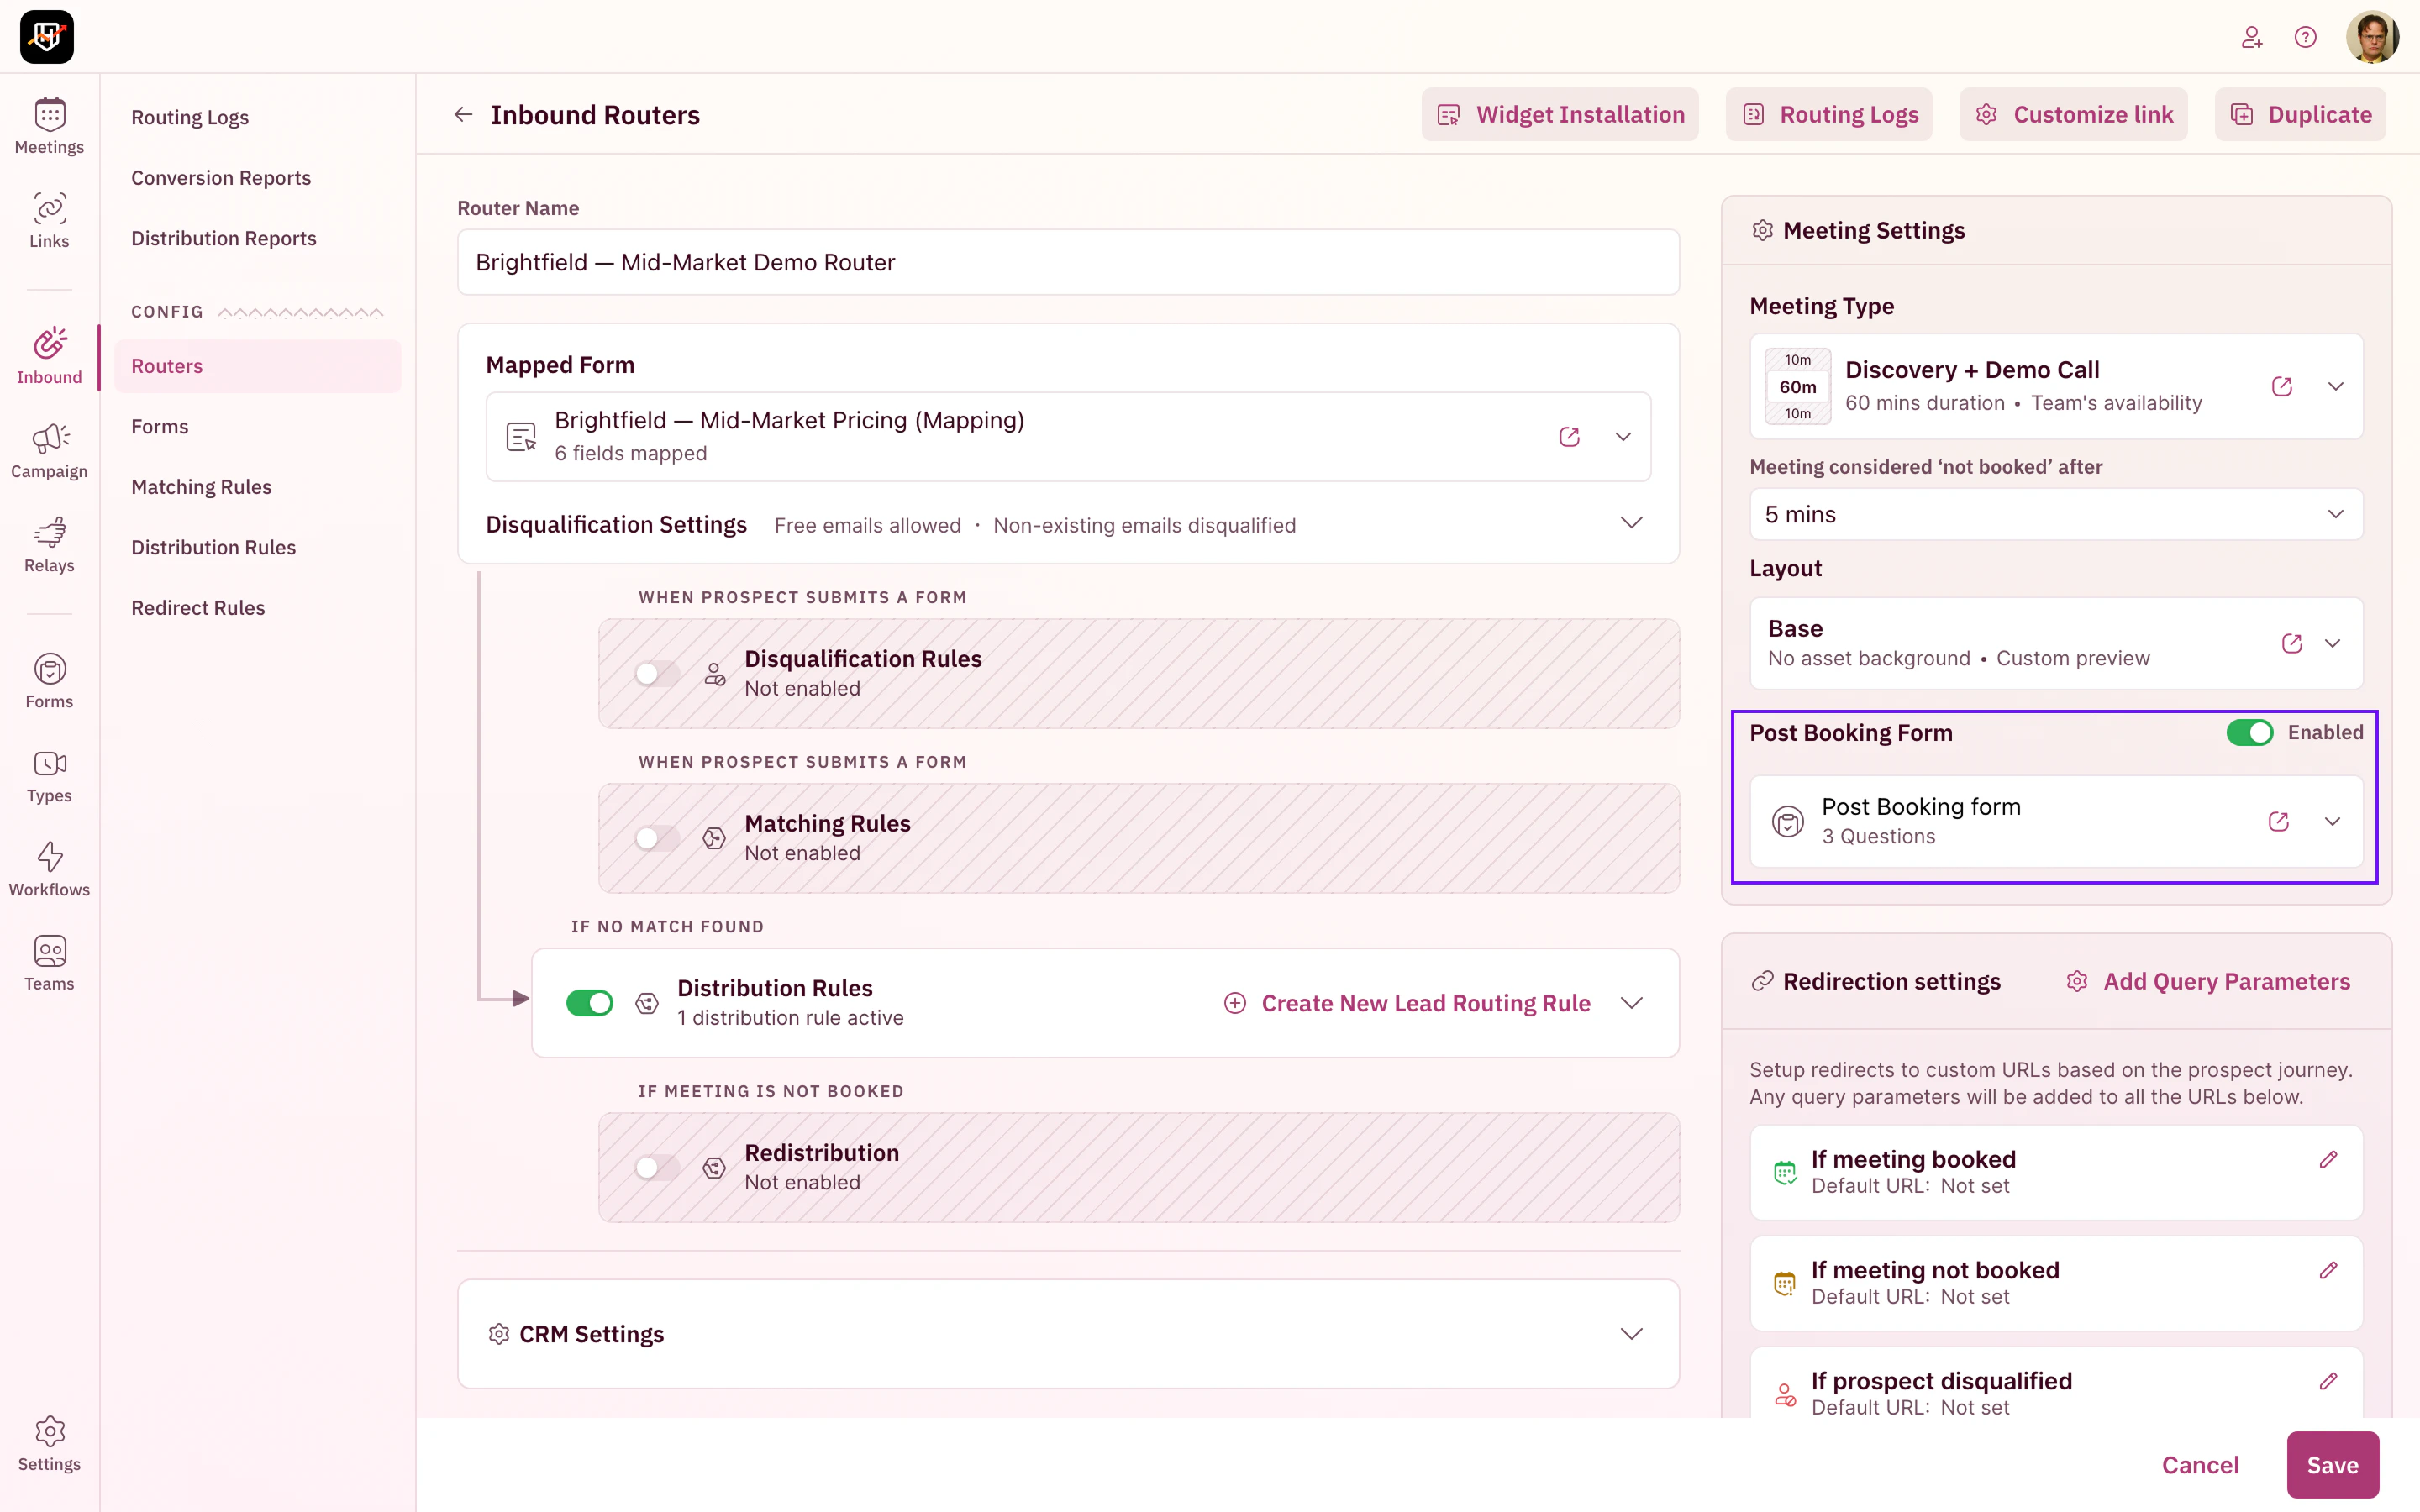The width and height of the screenshot is (2420, 1512).
Task: Click the app logo at top left
Action: pos(47,37)
